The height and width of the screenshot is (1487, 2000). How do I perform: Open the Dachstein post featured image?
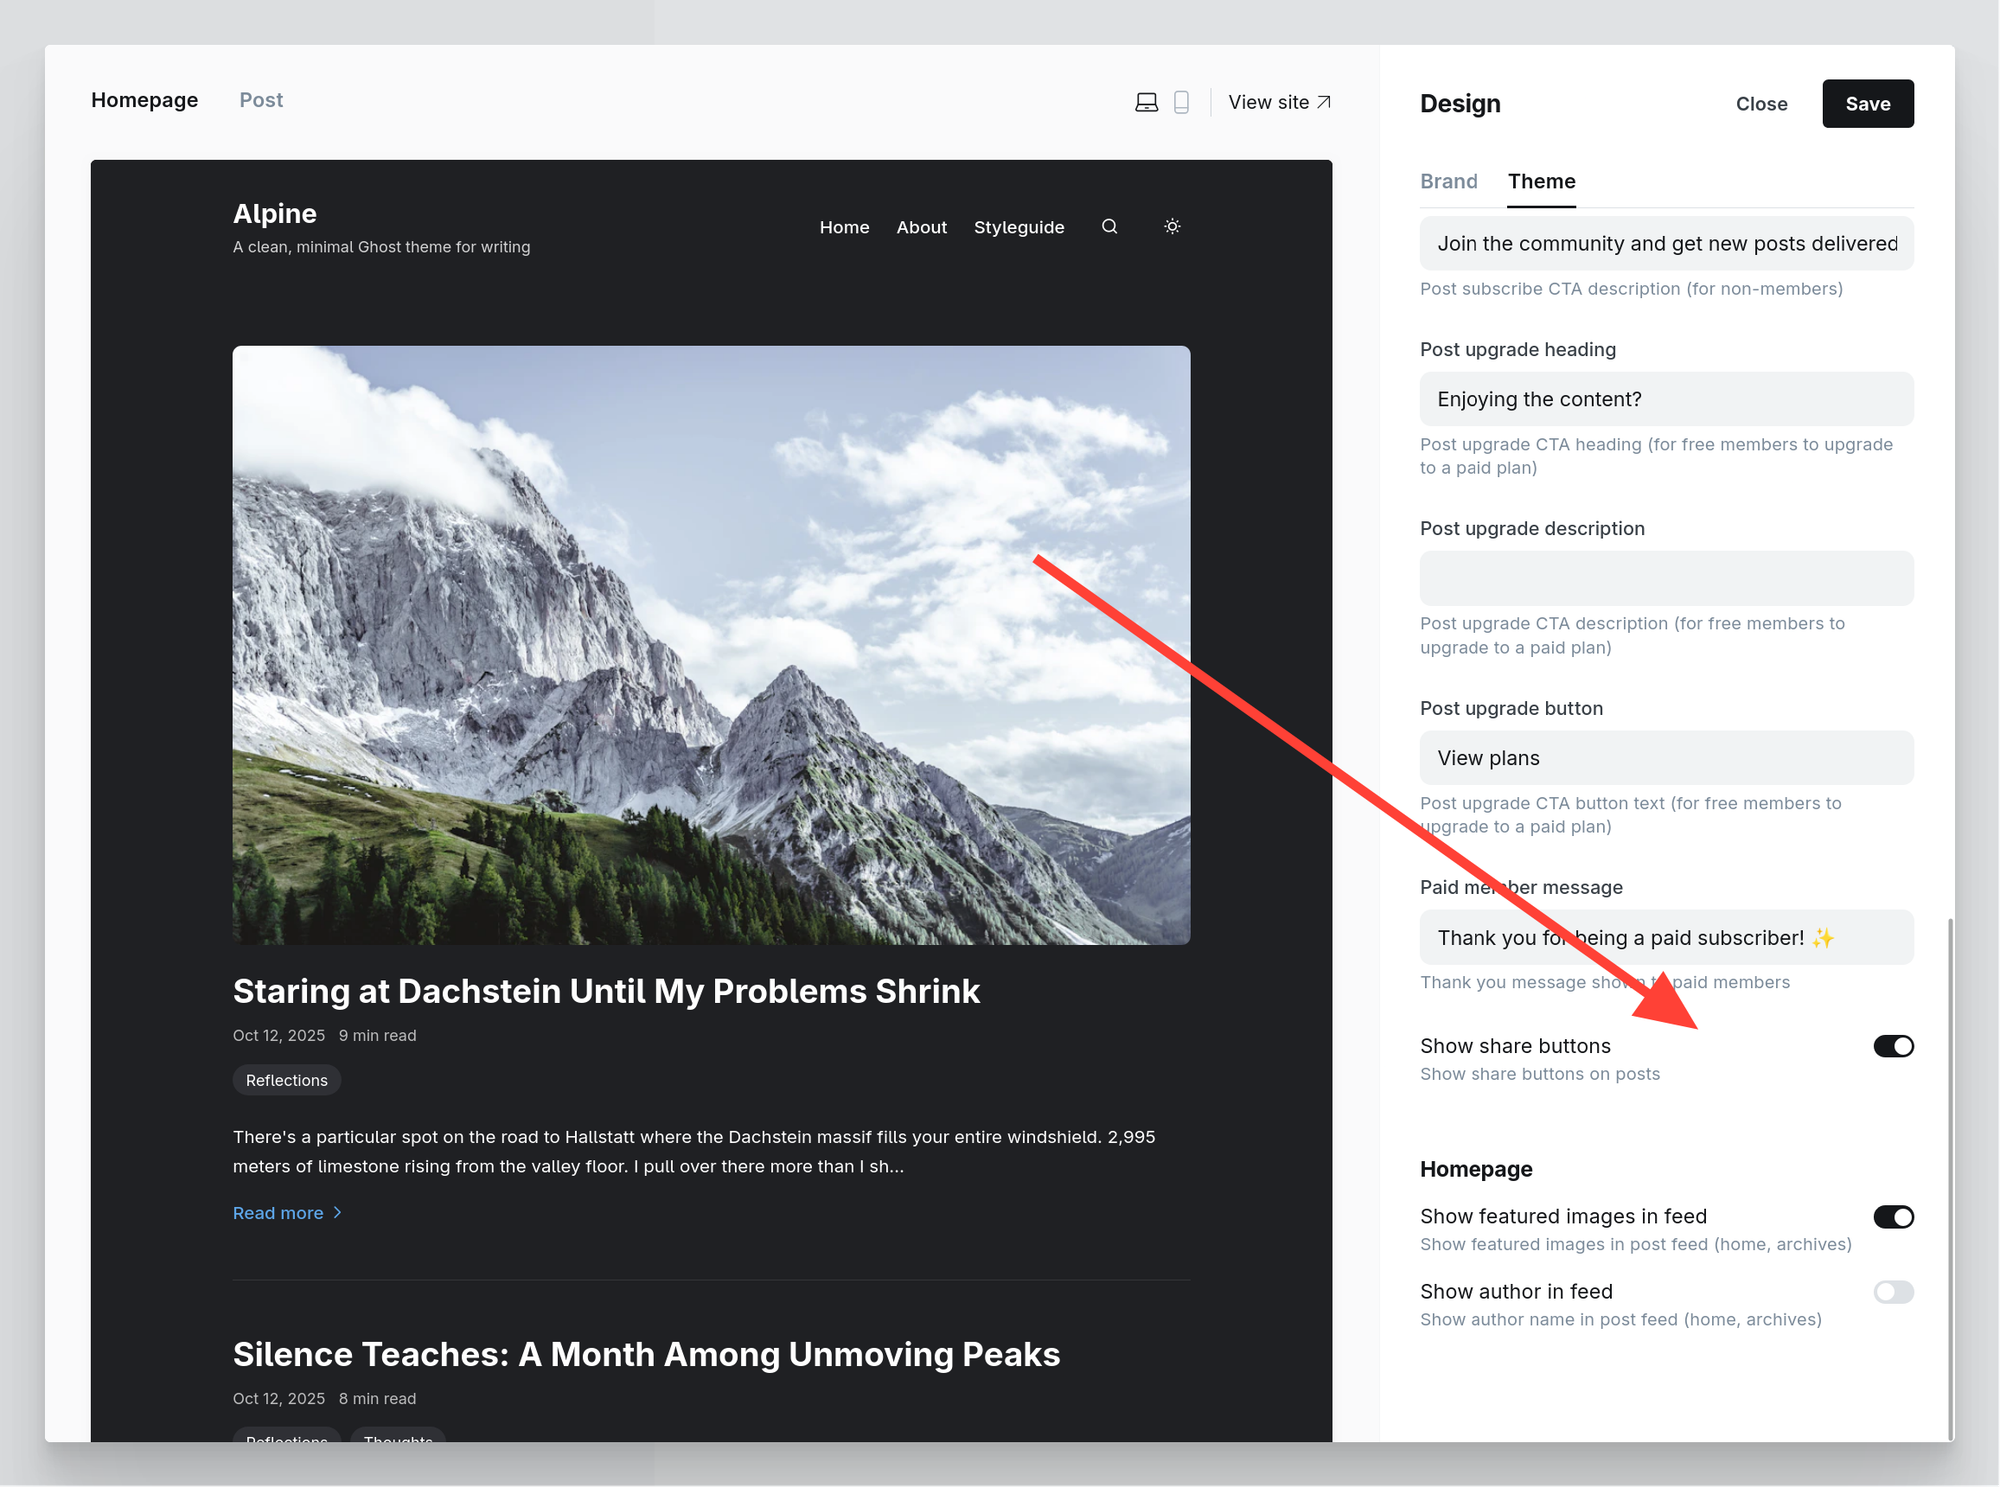coord(711,645)
